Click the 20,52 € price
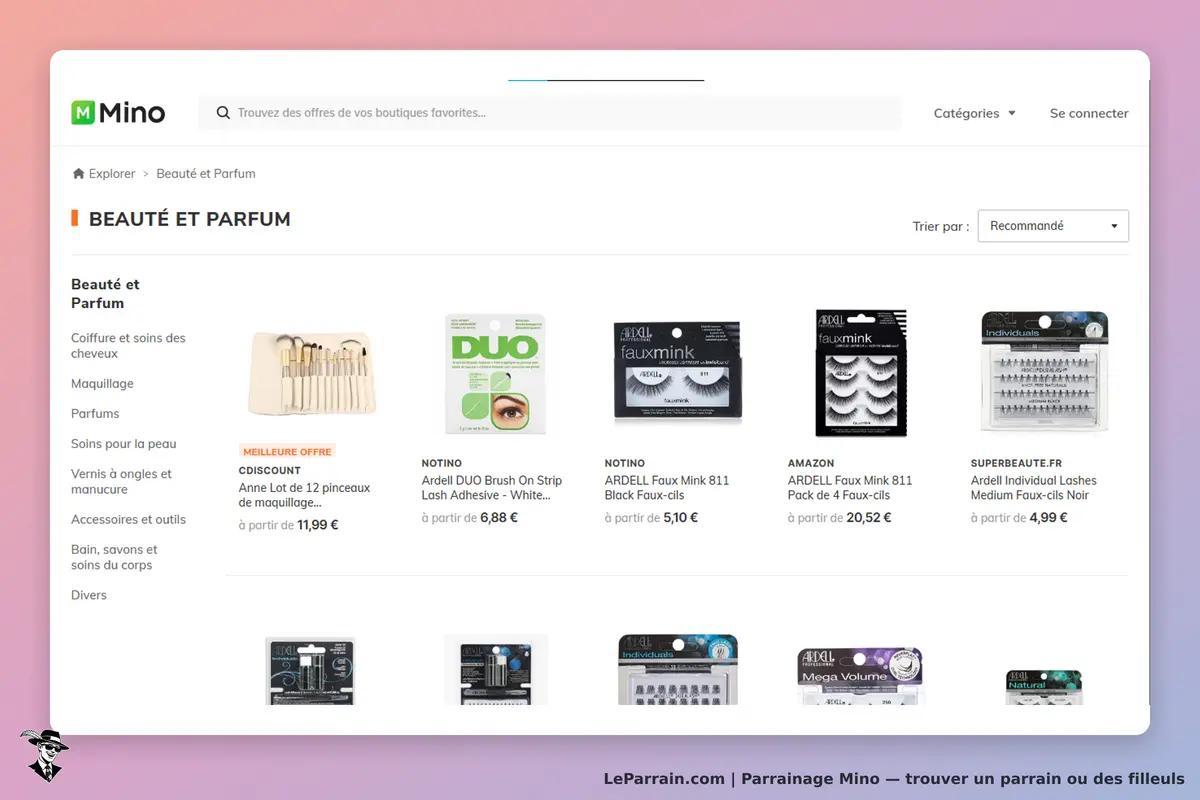This screenshot has width=1200, height=800. pos(868,518)
